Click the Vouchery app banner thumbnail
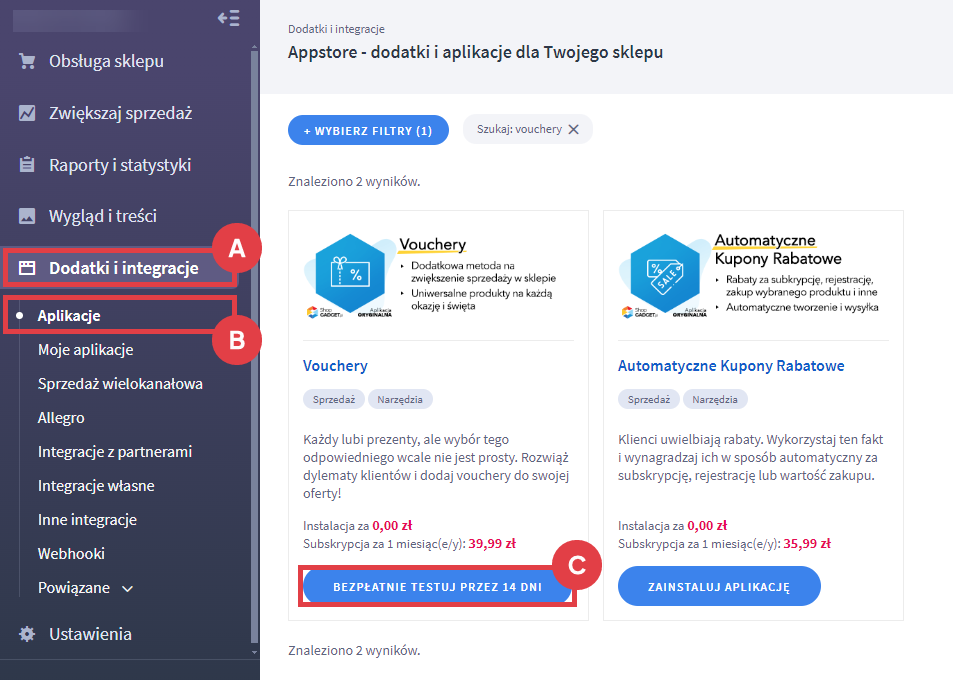This screenshot has width=953, height=680. point(438,276)
